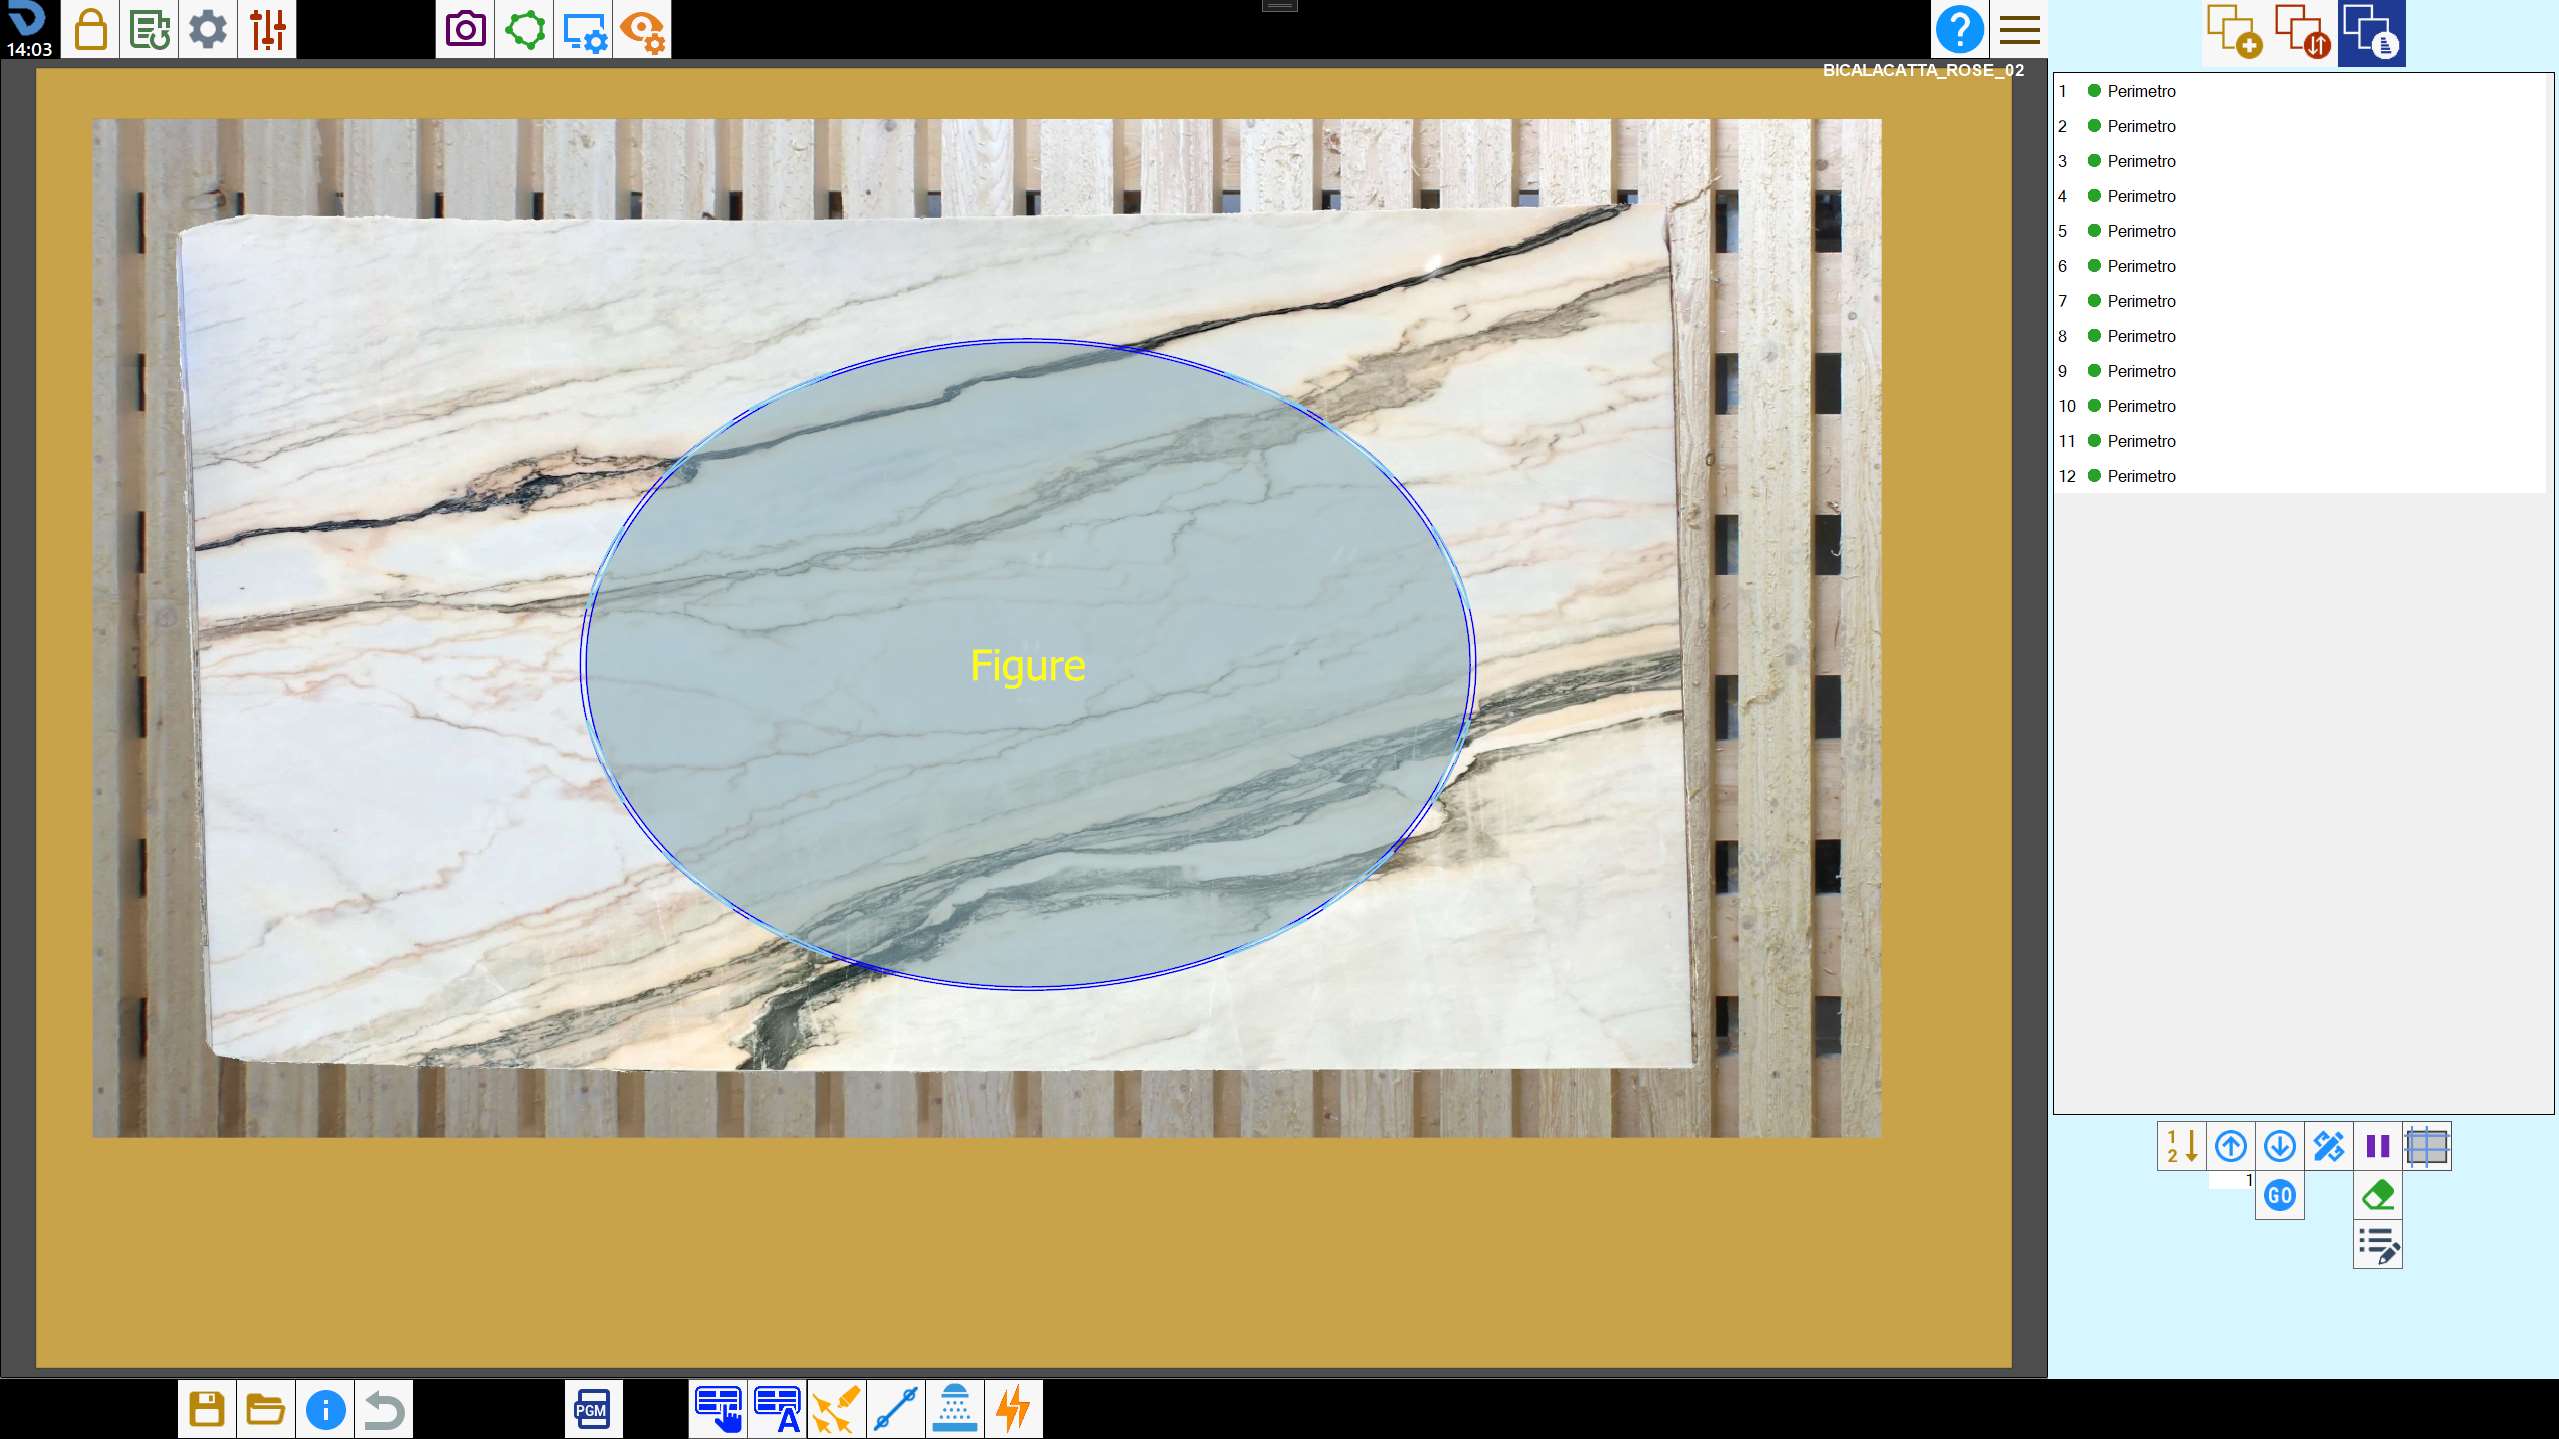The image size is (2559, 1439).
Task: Open the monitor display settings icon
Action: tap(583, 29)
